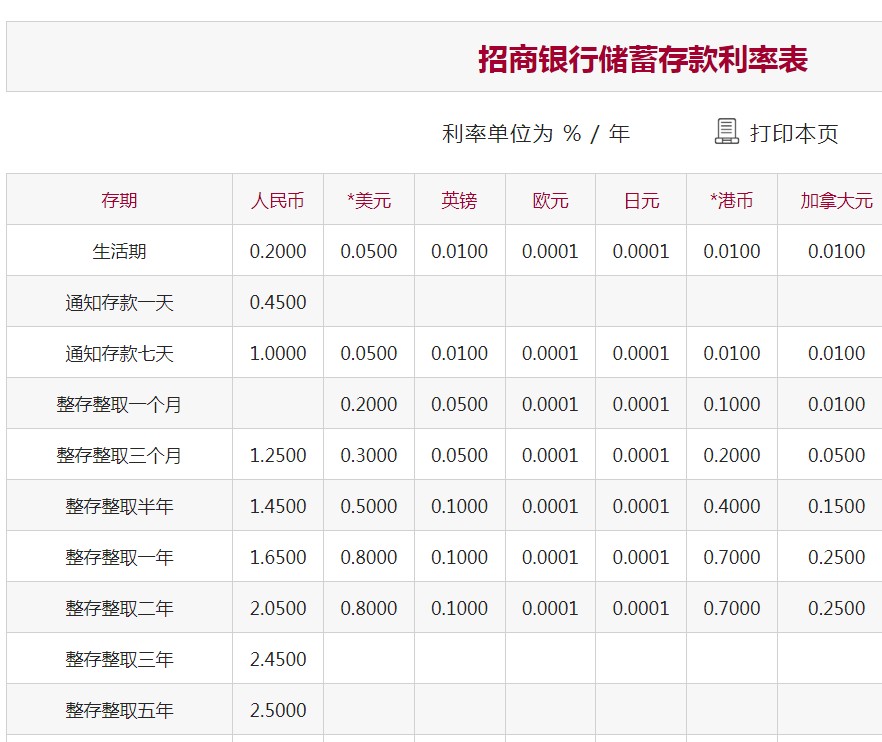Click 美元 rate 0.8000 for 整存整取二年

[x=369, y=608]
